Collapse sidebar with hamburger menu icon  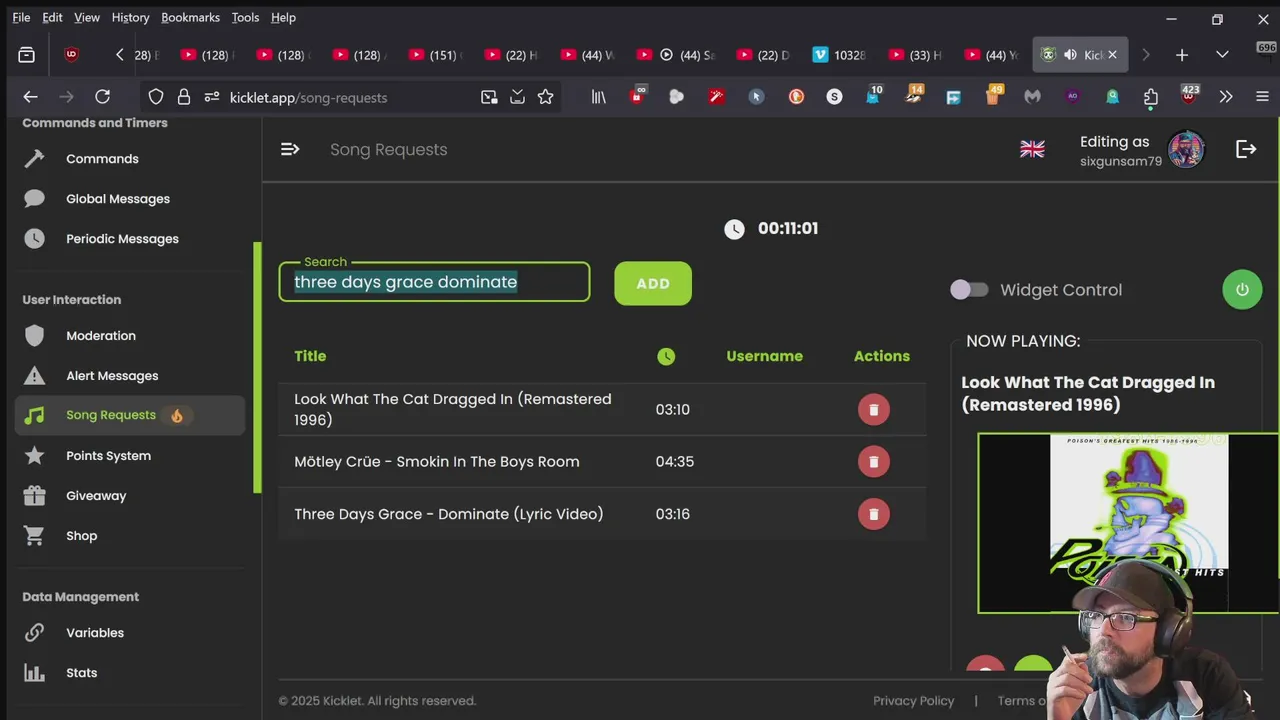coord(290,149)
